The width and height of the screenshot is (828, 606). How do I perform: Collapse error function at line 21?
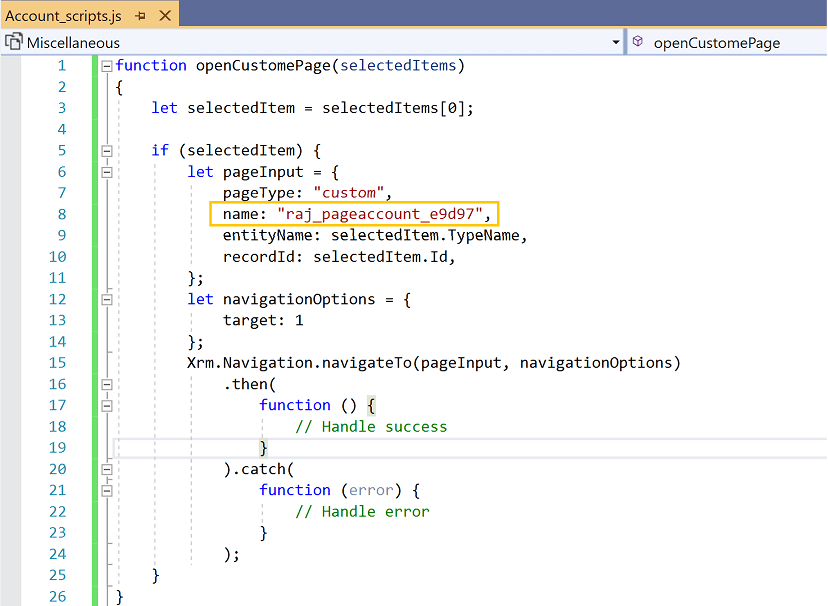tap(107, 491)
